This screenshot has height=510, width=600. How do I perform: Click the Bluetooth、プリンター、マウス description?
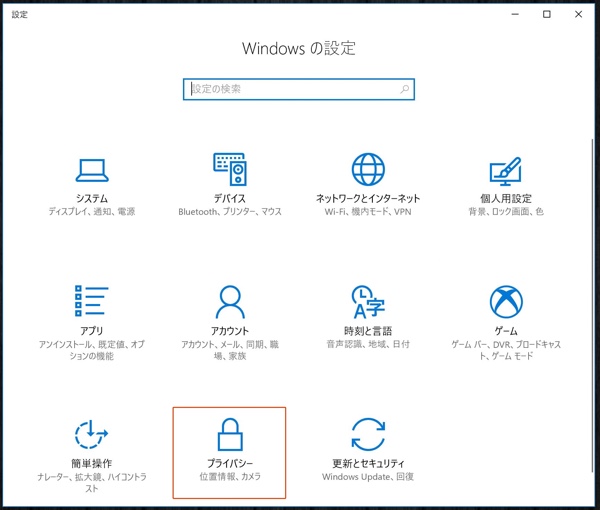pos(230,212)
